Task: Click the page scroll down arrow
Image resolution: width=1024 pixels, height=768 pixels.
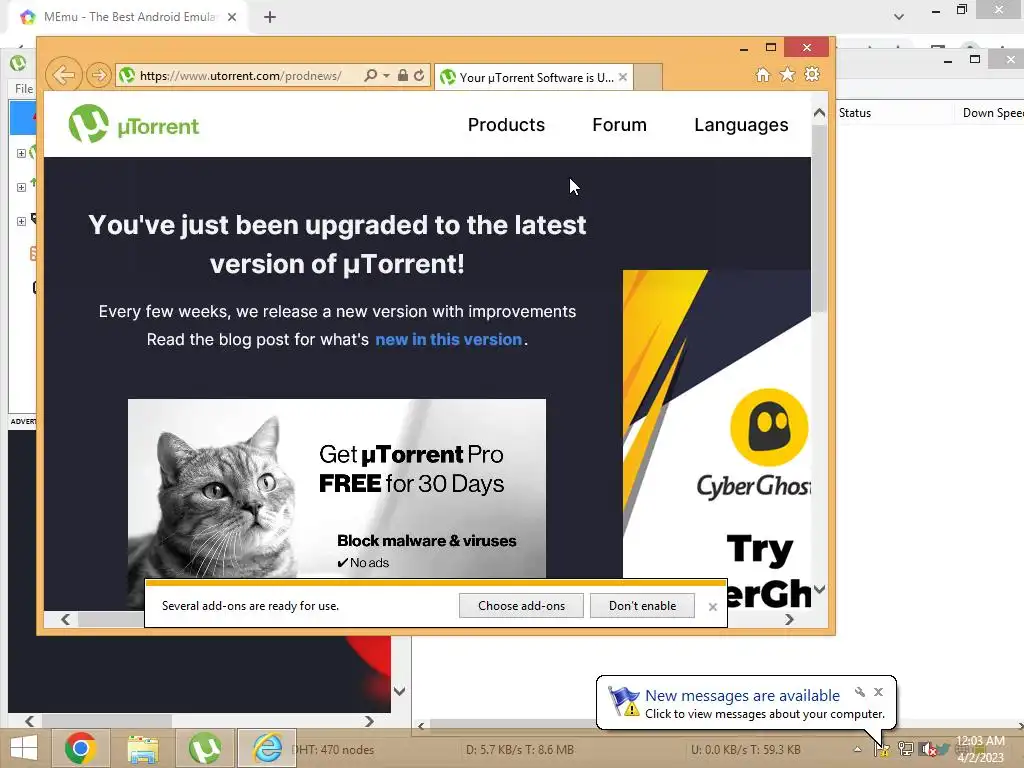Action: pos(819,589)
